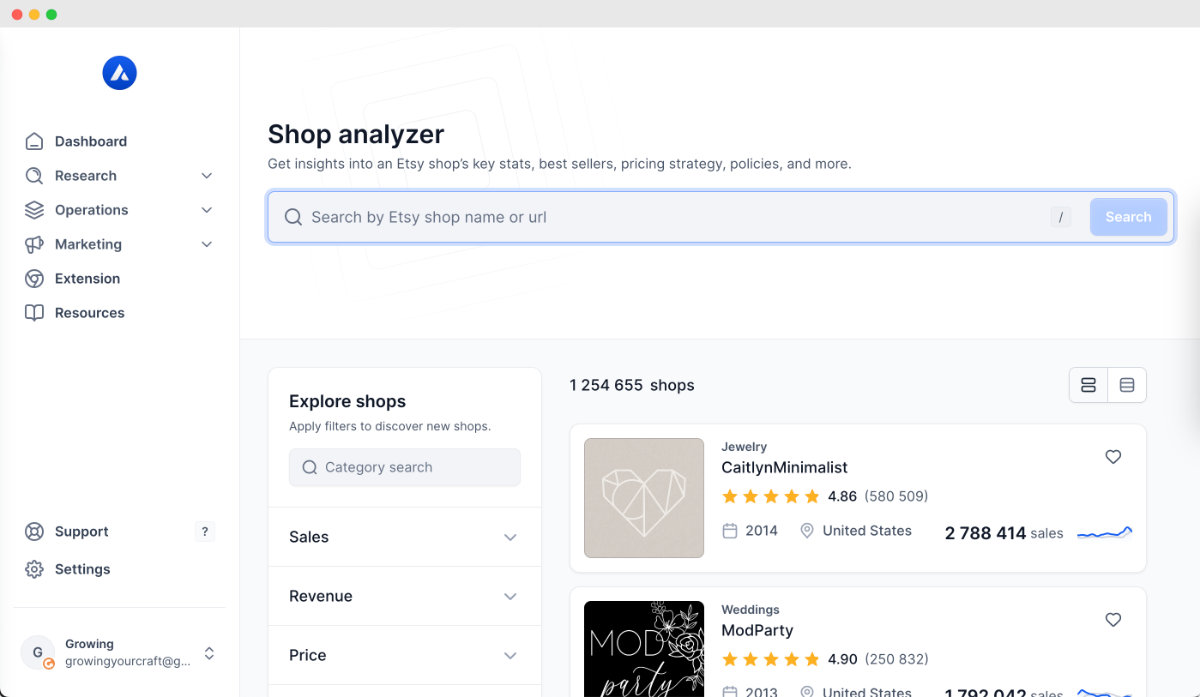Open the ModParty shop link

759,632
